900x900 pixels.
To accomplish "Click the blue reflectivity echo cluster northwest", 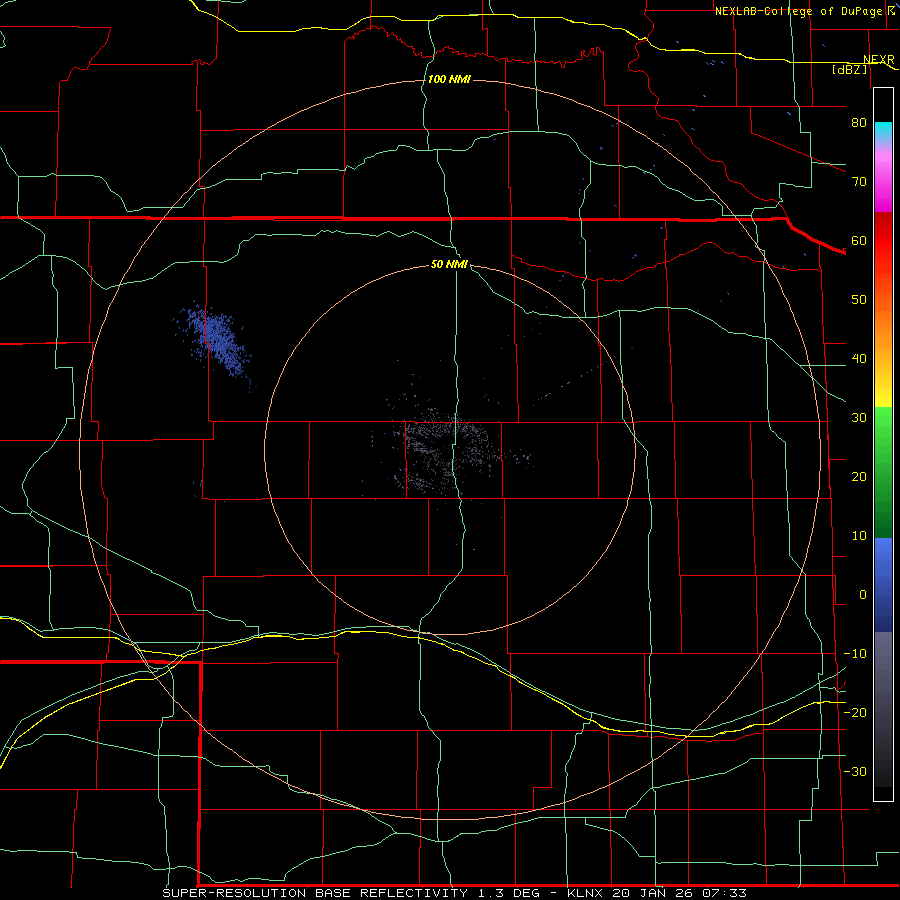I will click(x=215, y=342).
